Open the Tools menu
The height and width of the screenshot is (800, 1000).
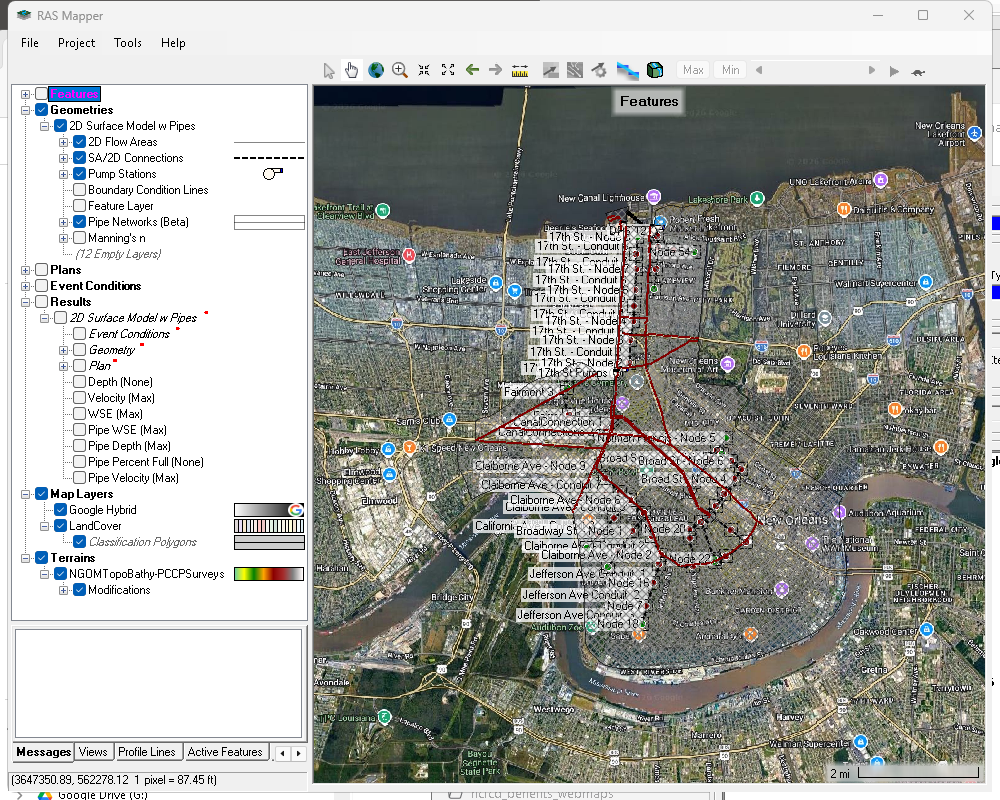[x=128, y=43]
